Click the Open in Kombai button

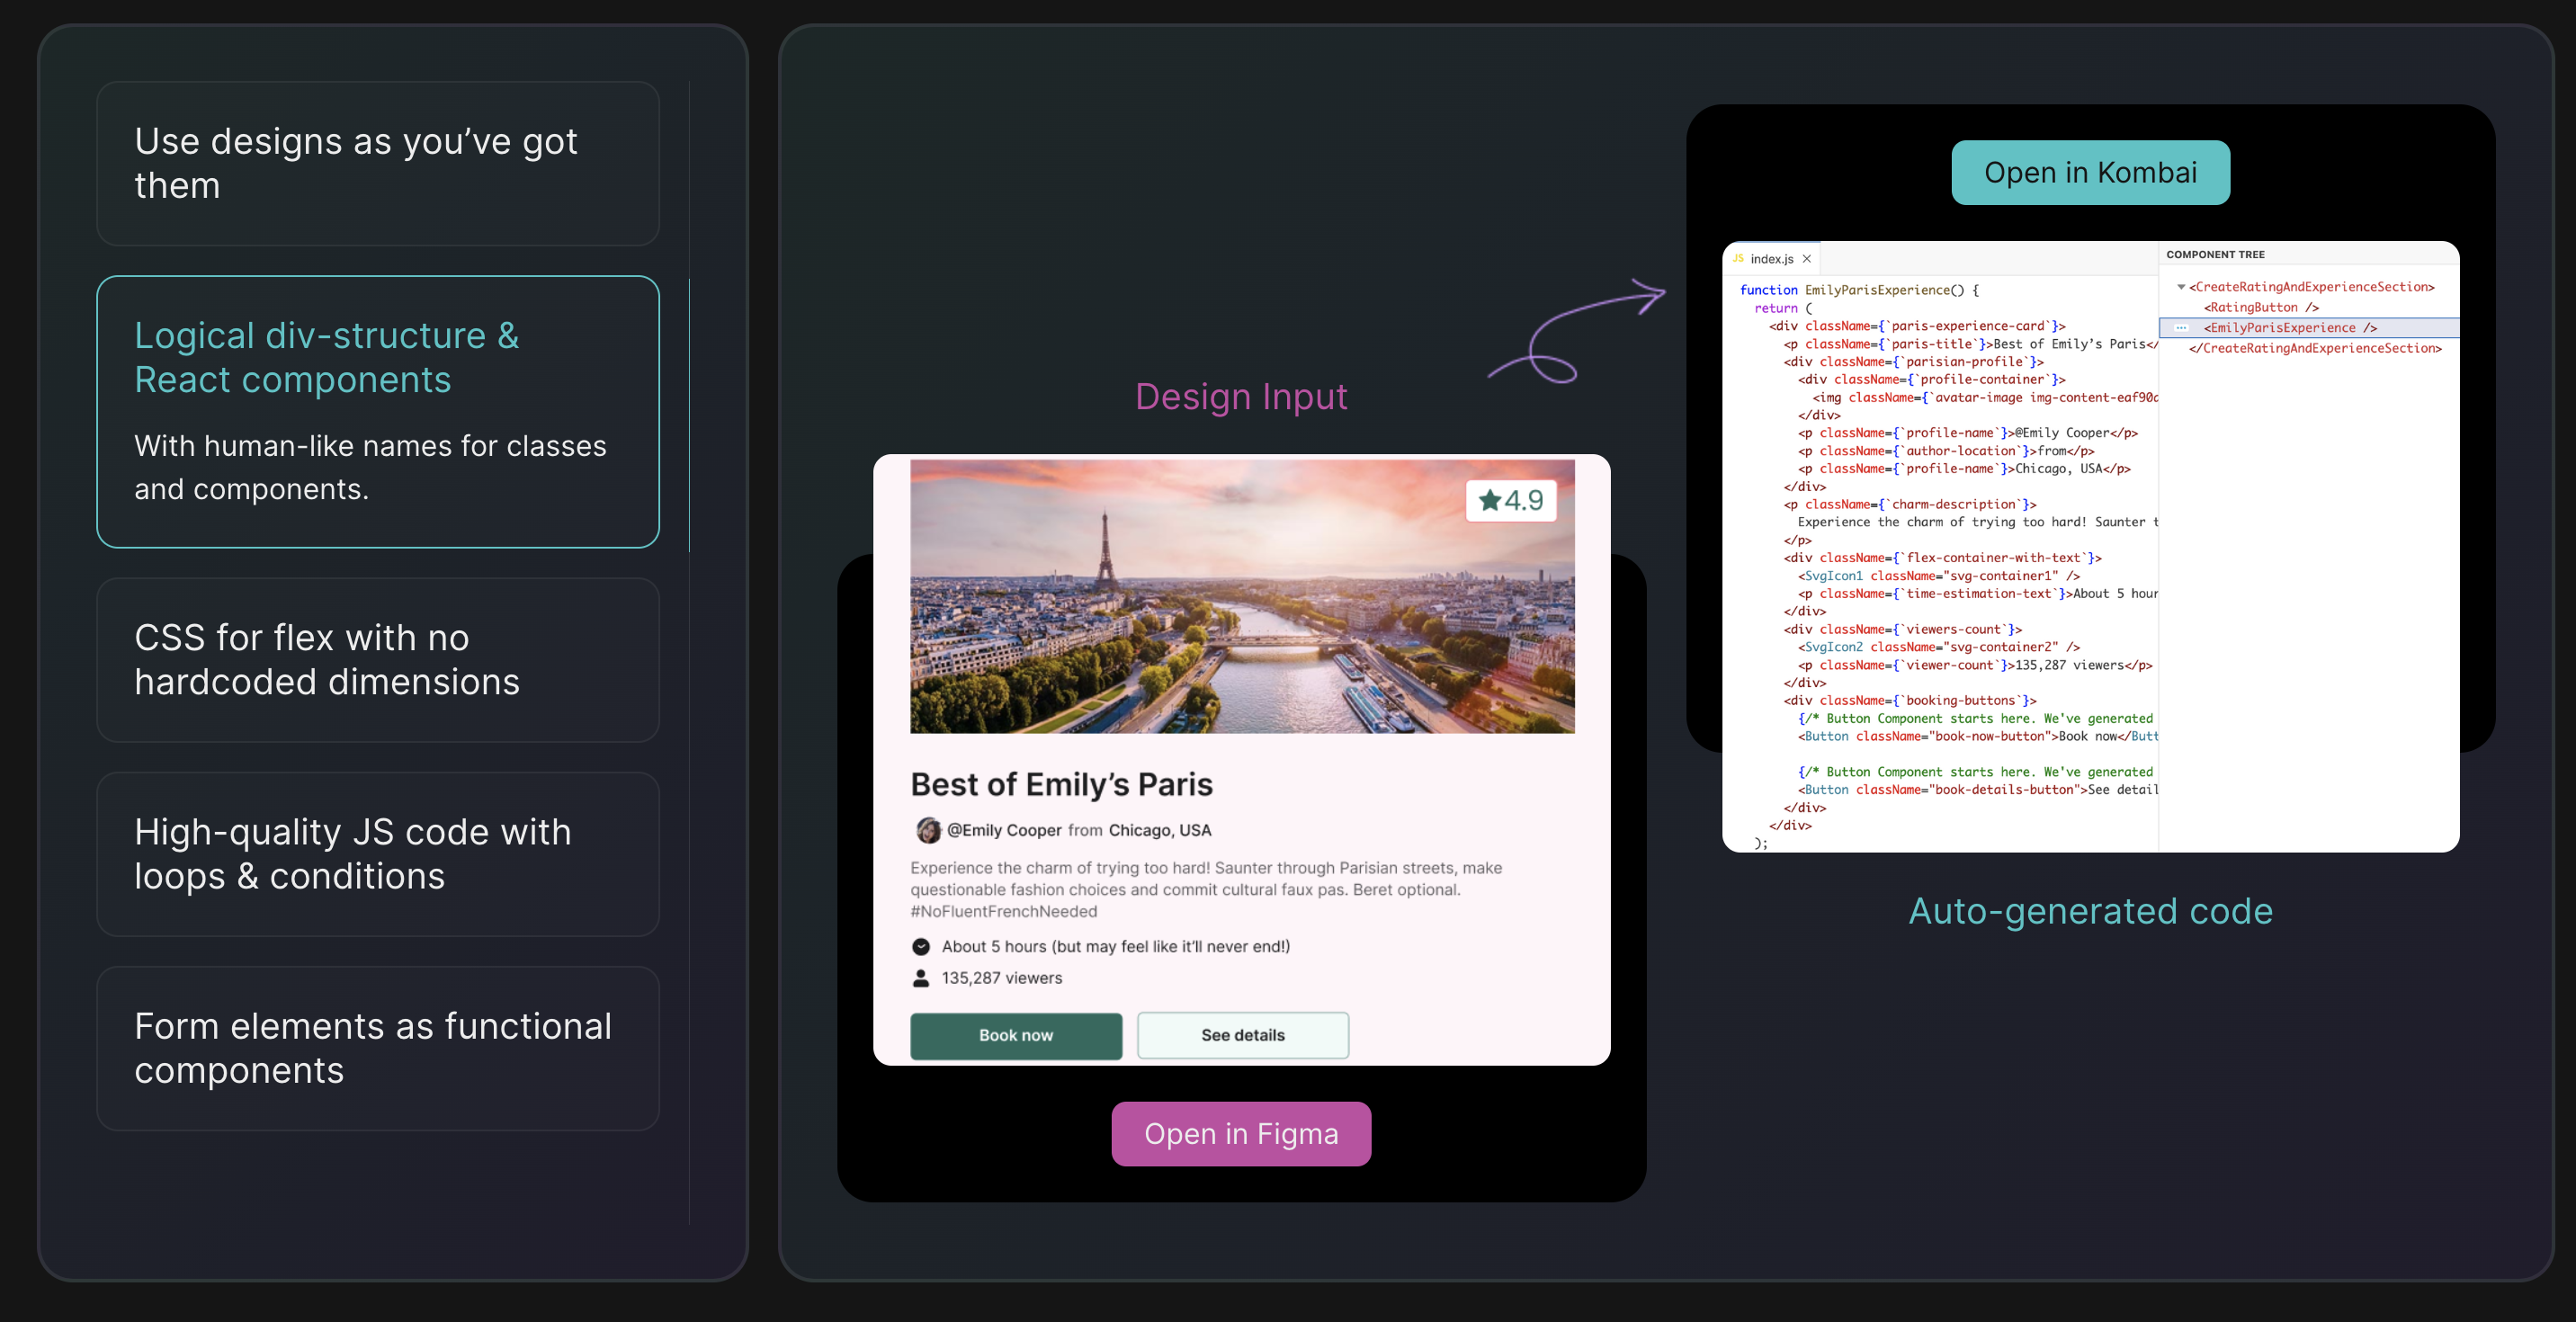pyautogui.click(x=2090, y=172)
